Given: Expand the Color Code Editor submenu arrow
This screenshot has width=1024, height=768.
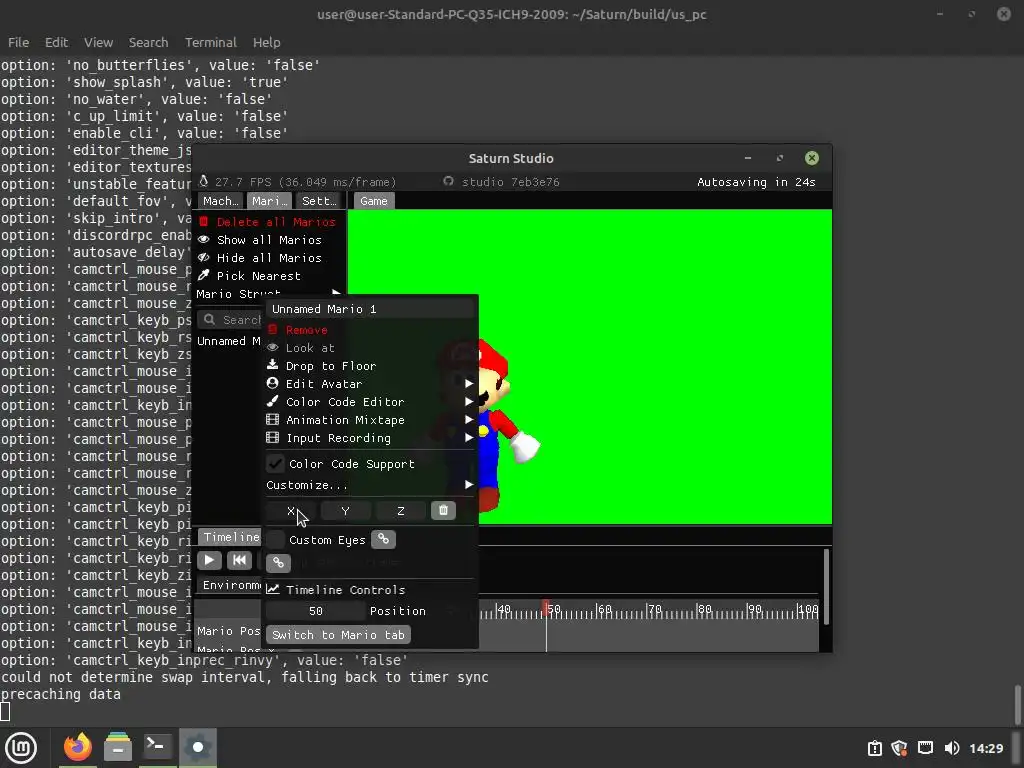Looking at the screenshot, I should (x=469, y=402).
